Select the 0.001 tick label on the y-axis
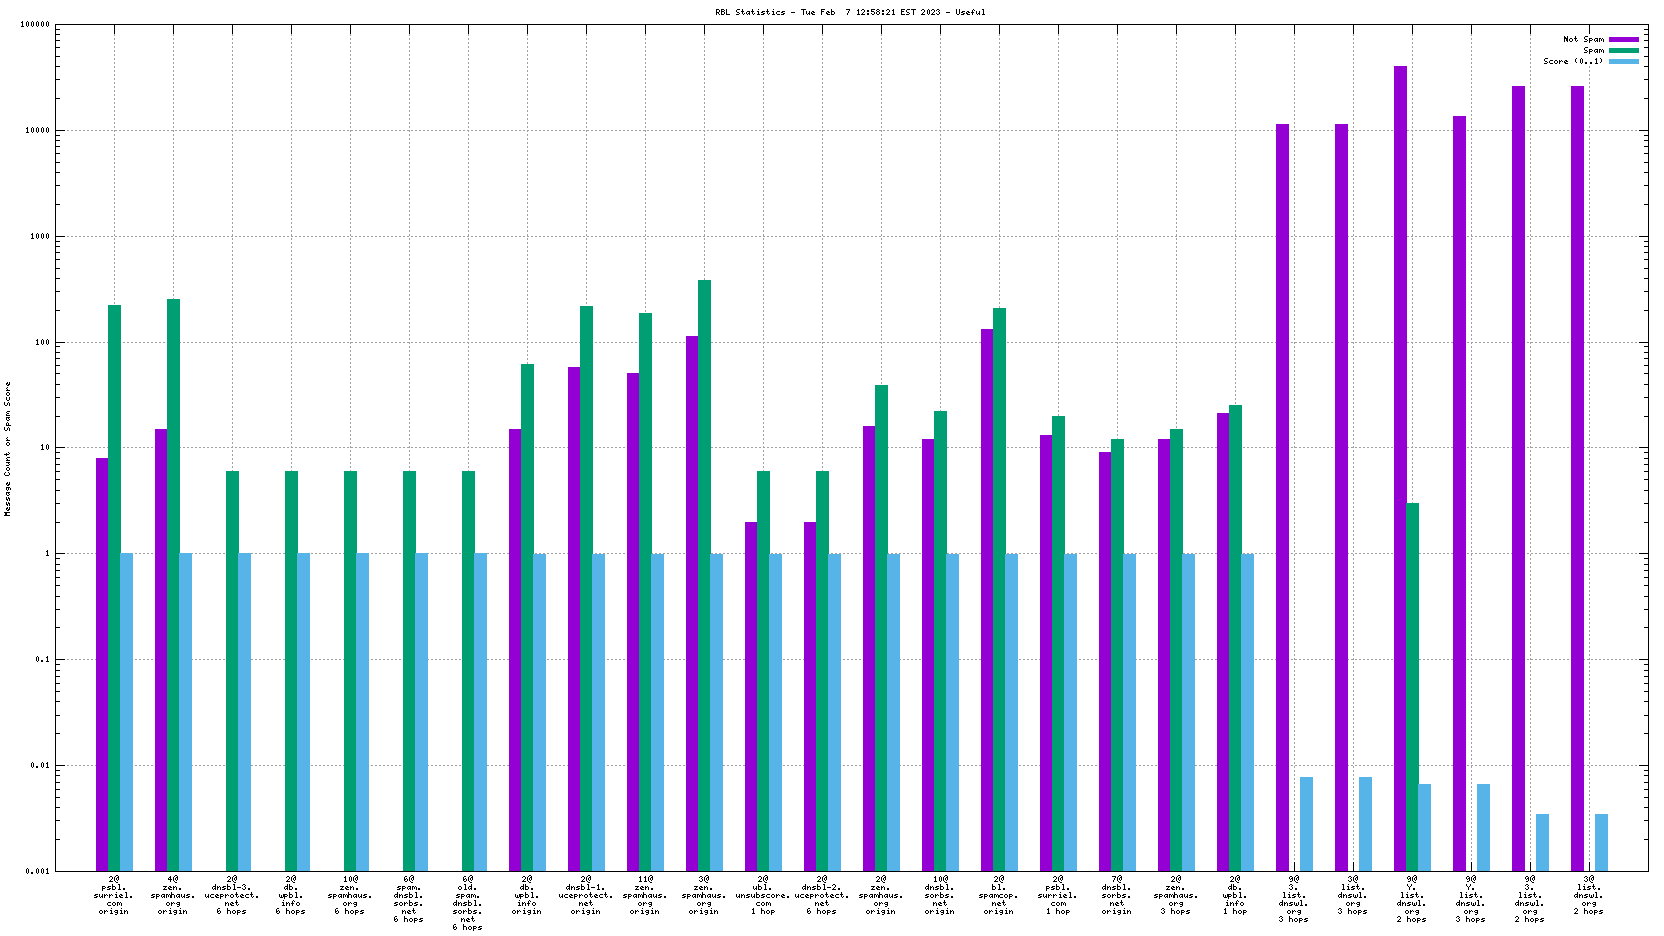This screenshot has width=1664, height=936. (x=38, y=871)
